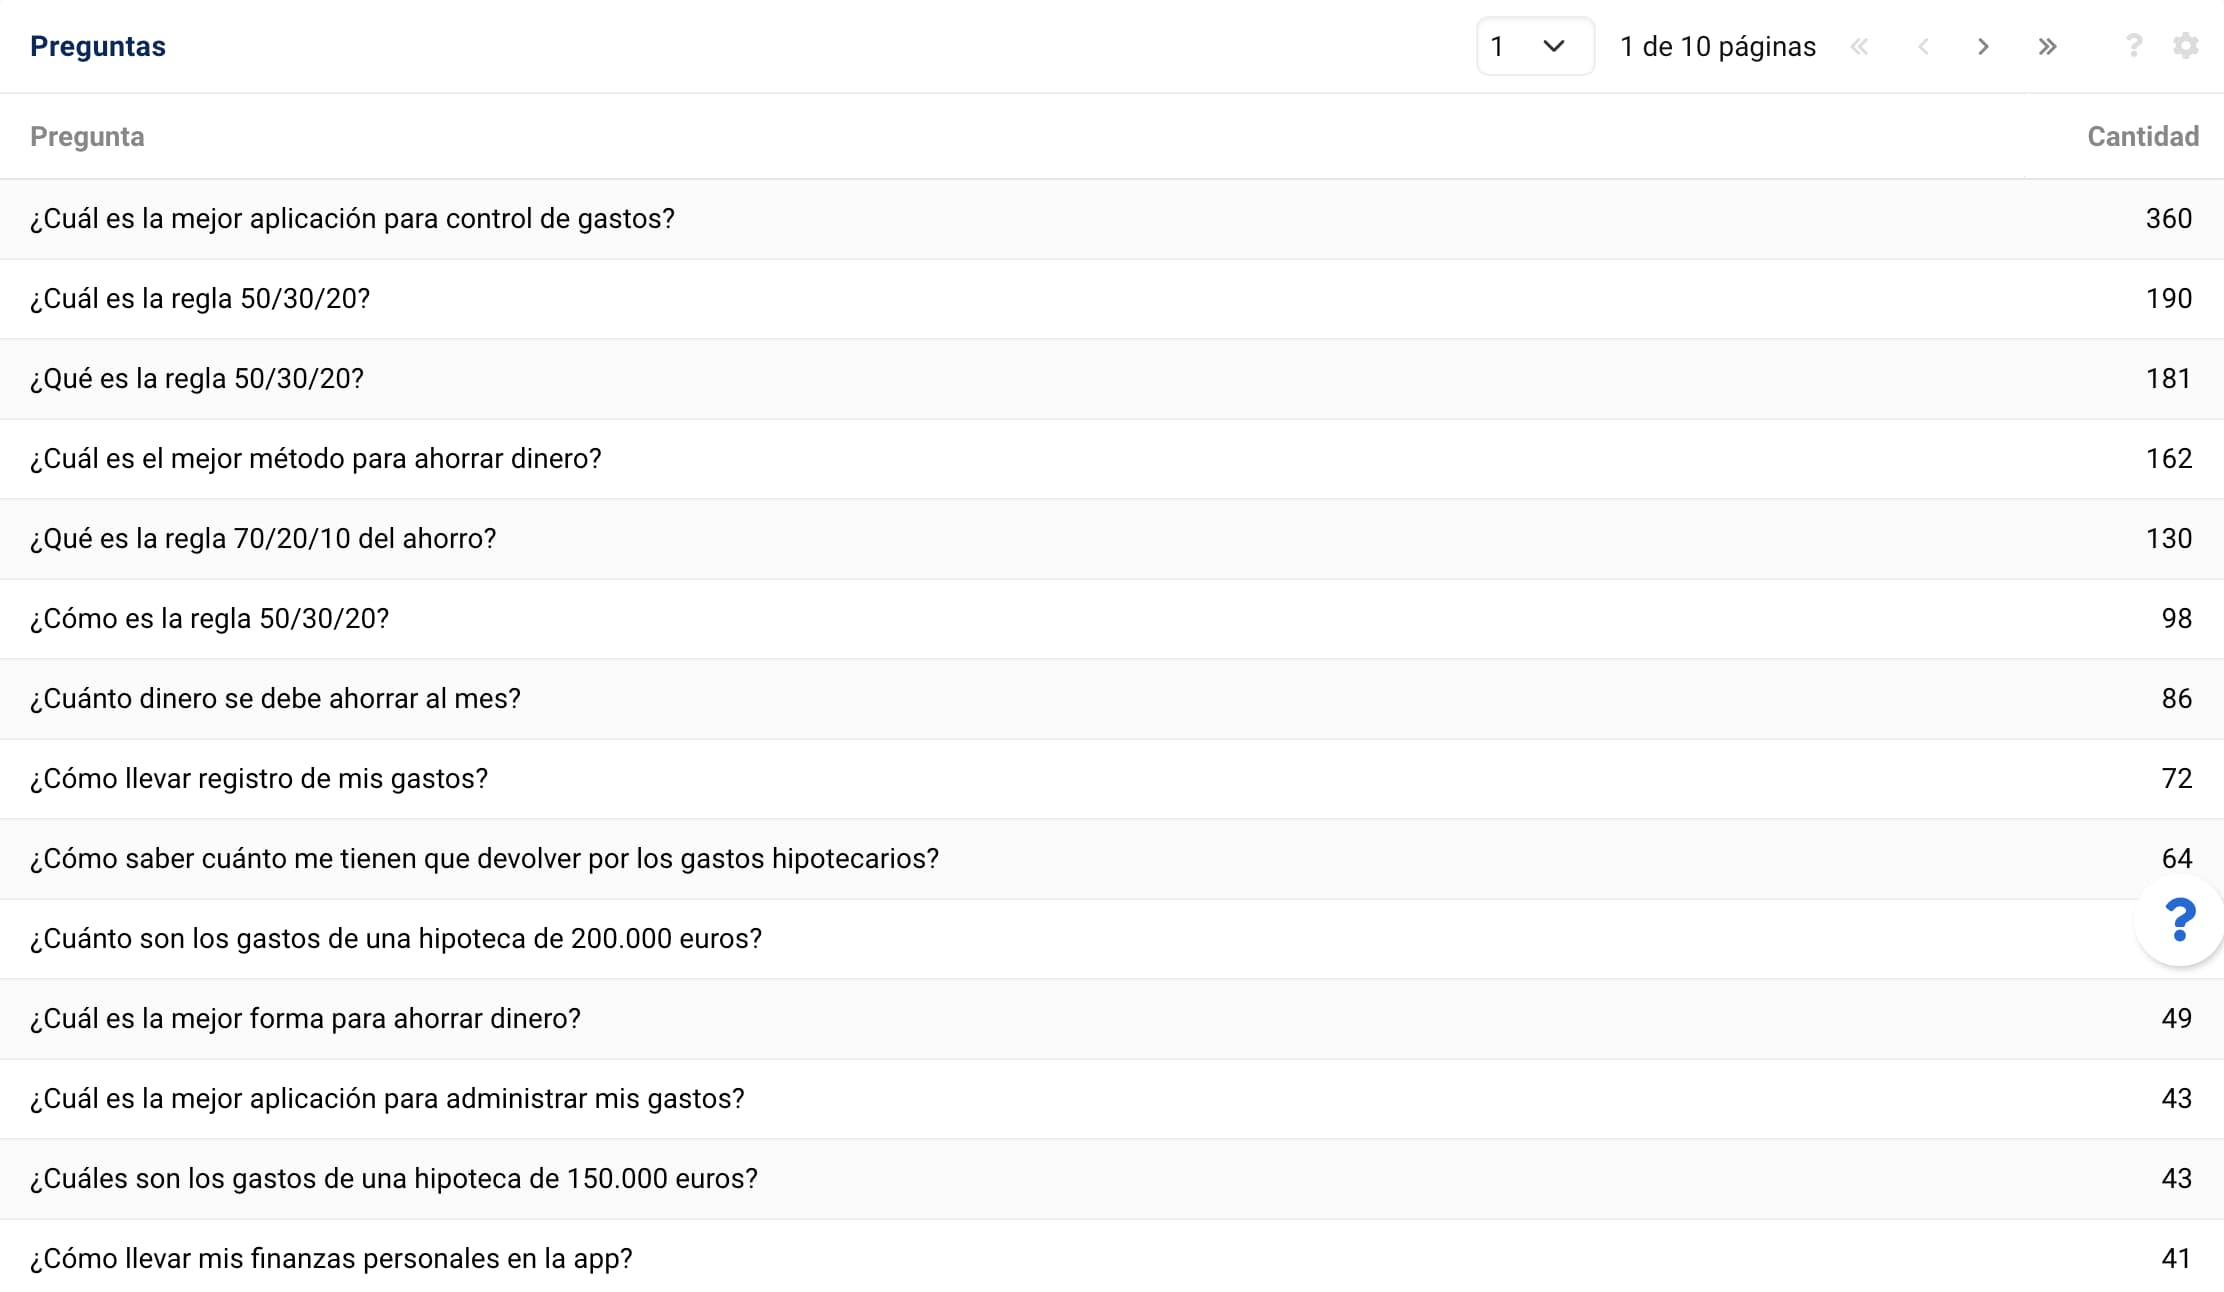Click the gray help question mark
This screenshot has width=2224, height=1292.
2133,46
